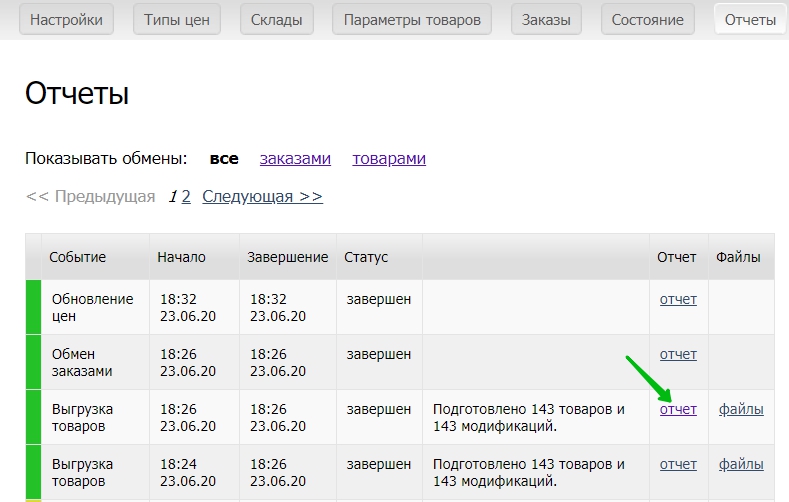Go to page 2 of reports
789x502 pixels.
(x=186, y=196)
